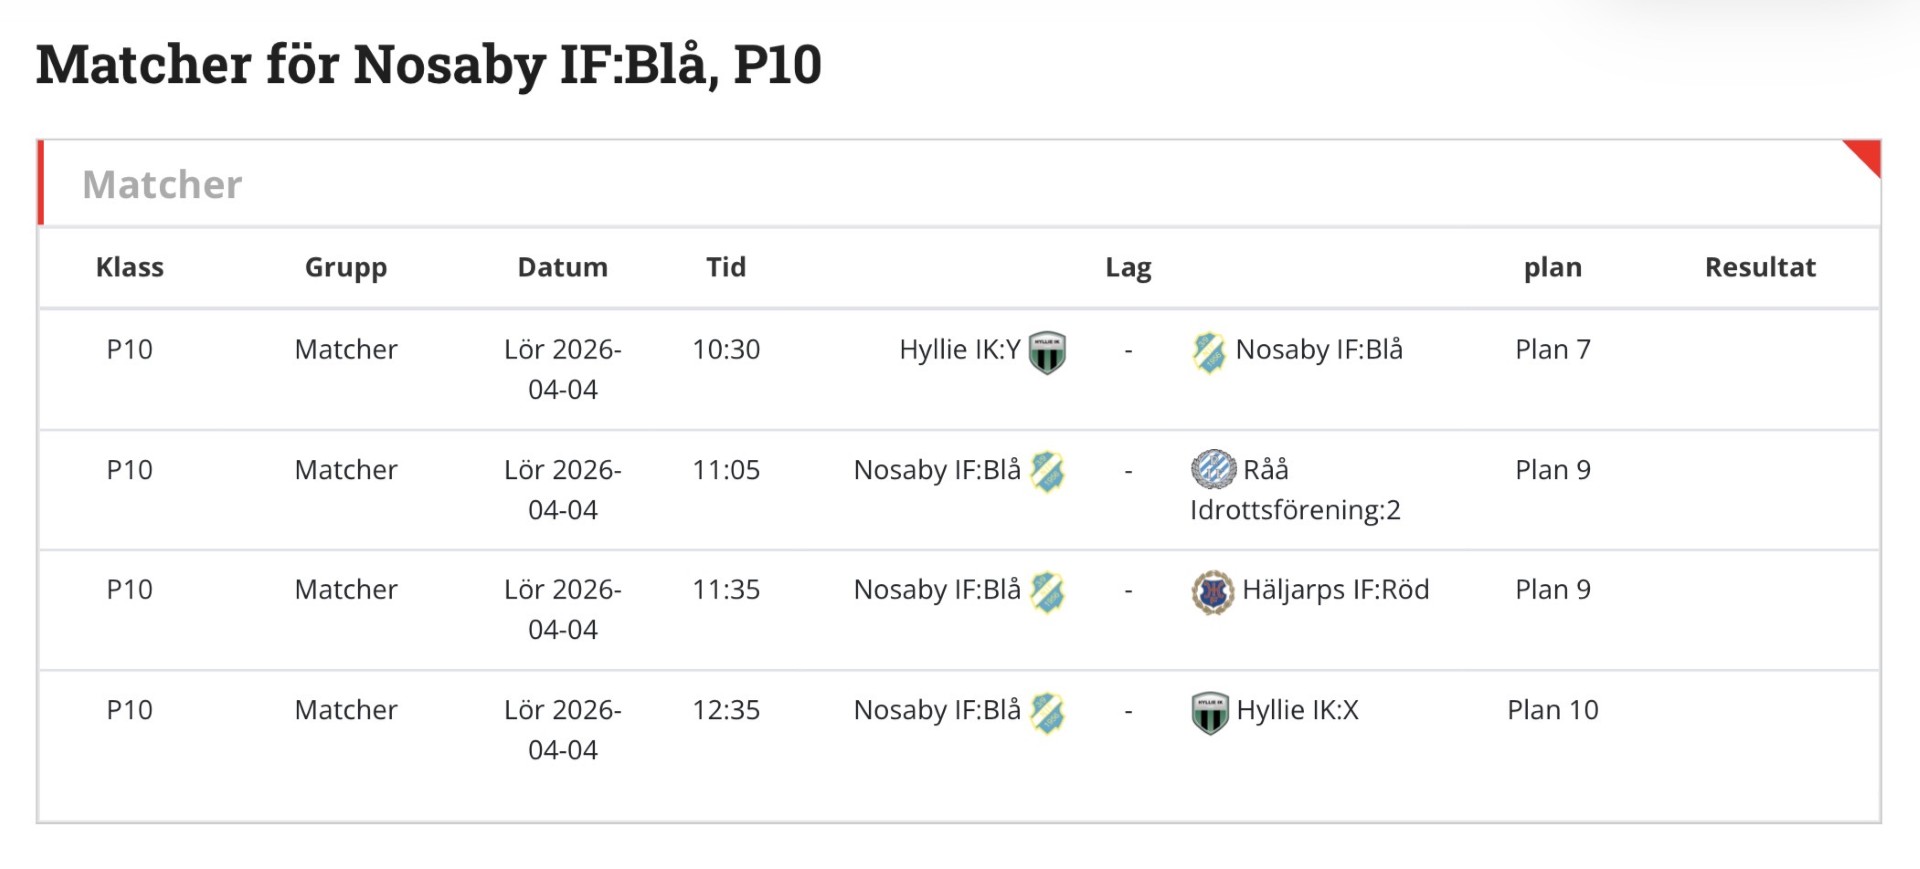The width and height of the screenshot is (1920, 869).
Task: Click Hyllie IK:X club crest icon
Action: coord(1210,712)
